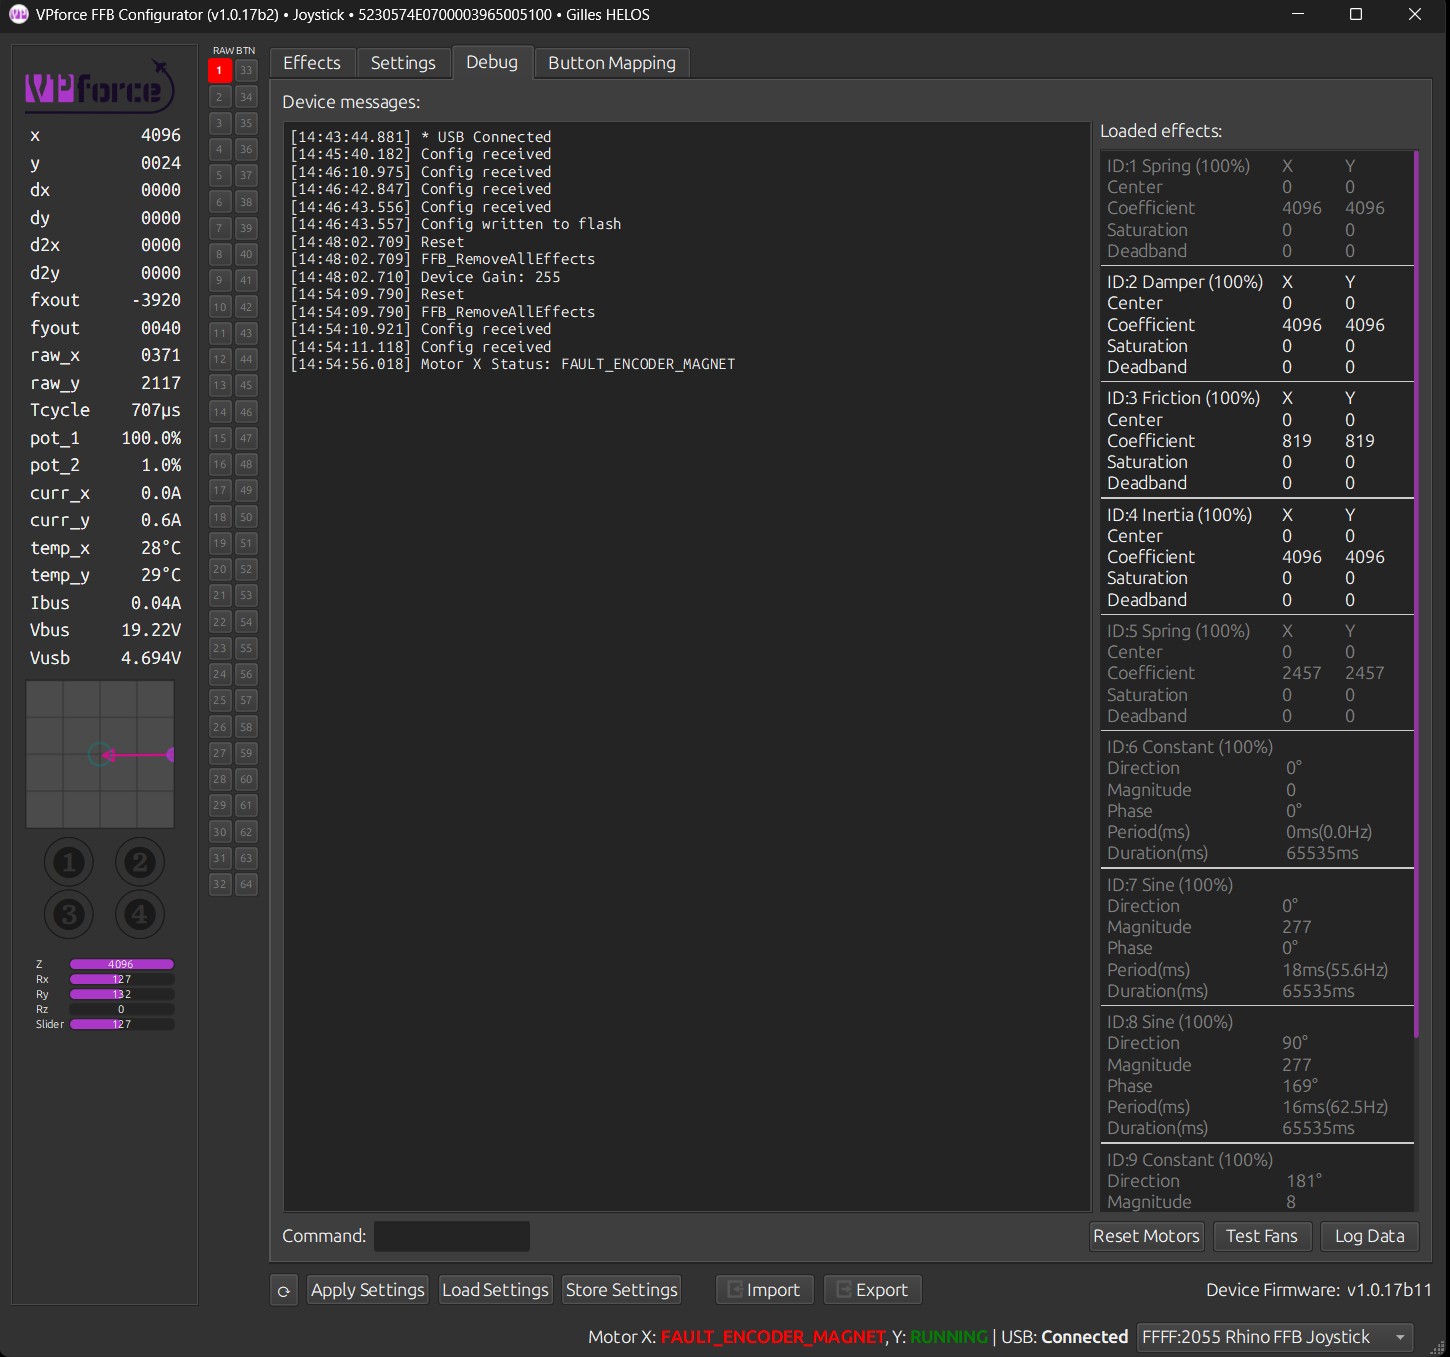This screenshot has height=1357, width=1450.
Task: Switch to the Effects tab
Action: (312, 63)
